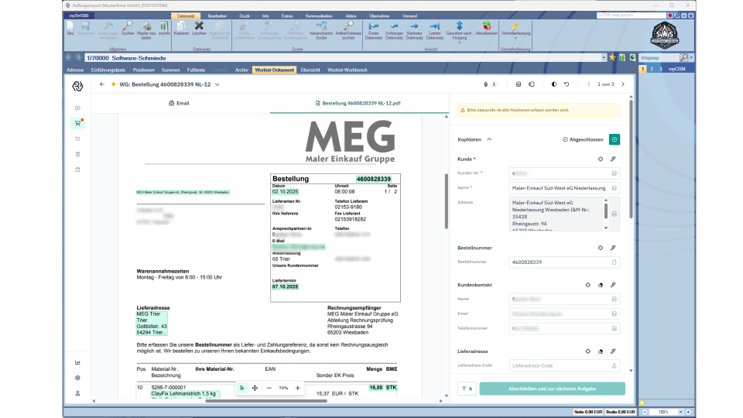Click the Aktualisieren ribbon icon

[487, 28]
